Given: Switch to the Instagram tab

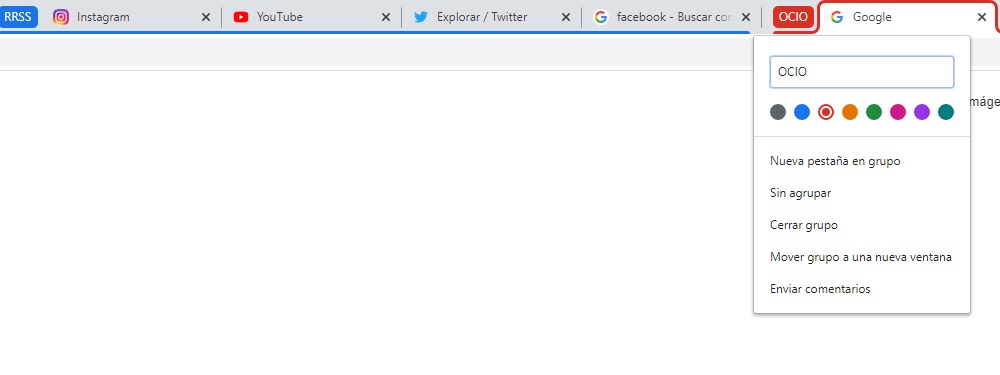Looking at the screenshot, I should [131, 17].
